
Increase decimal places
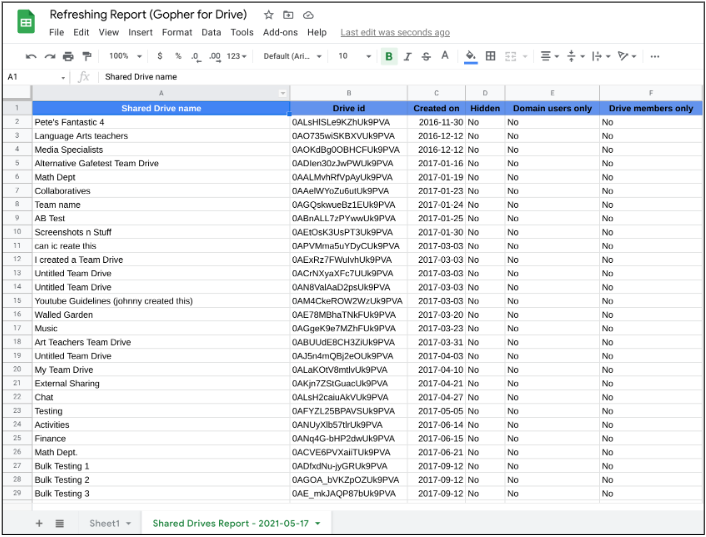click(x=215, y=57)
